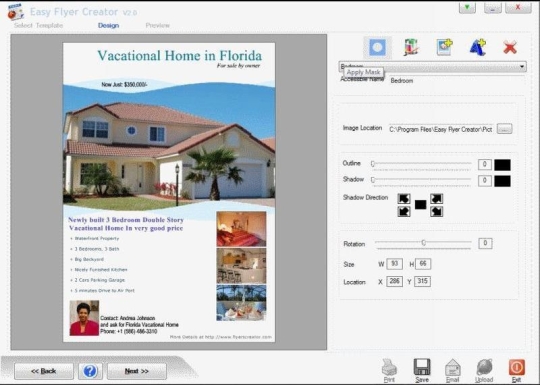
Task: Select the upper-right shadow direction arrow
Action: click(437, 199)
